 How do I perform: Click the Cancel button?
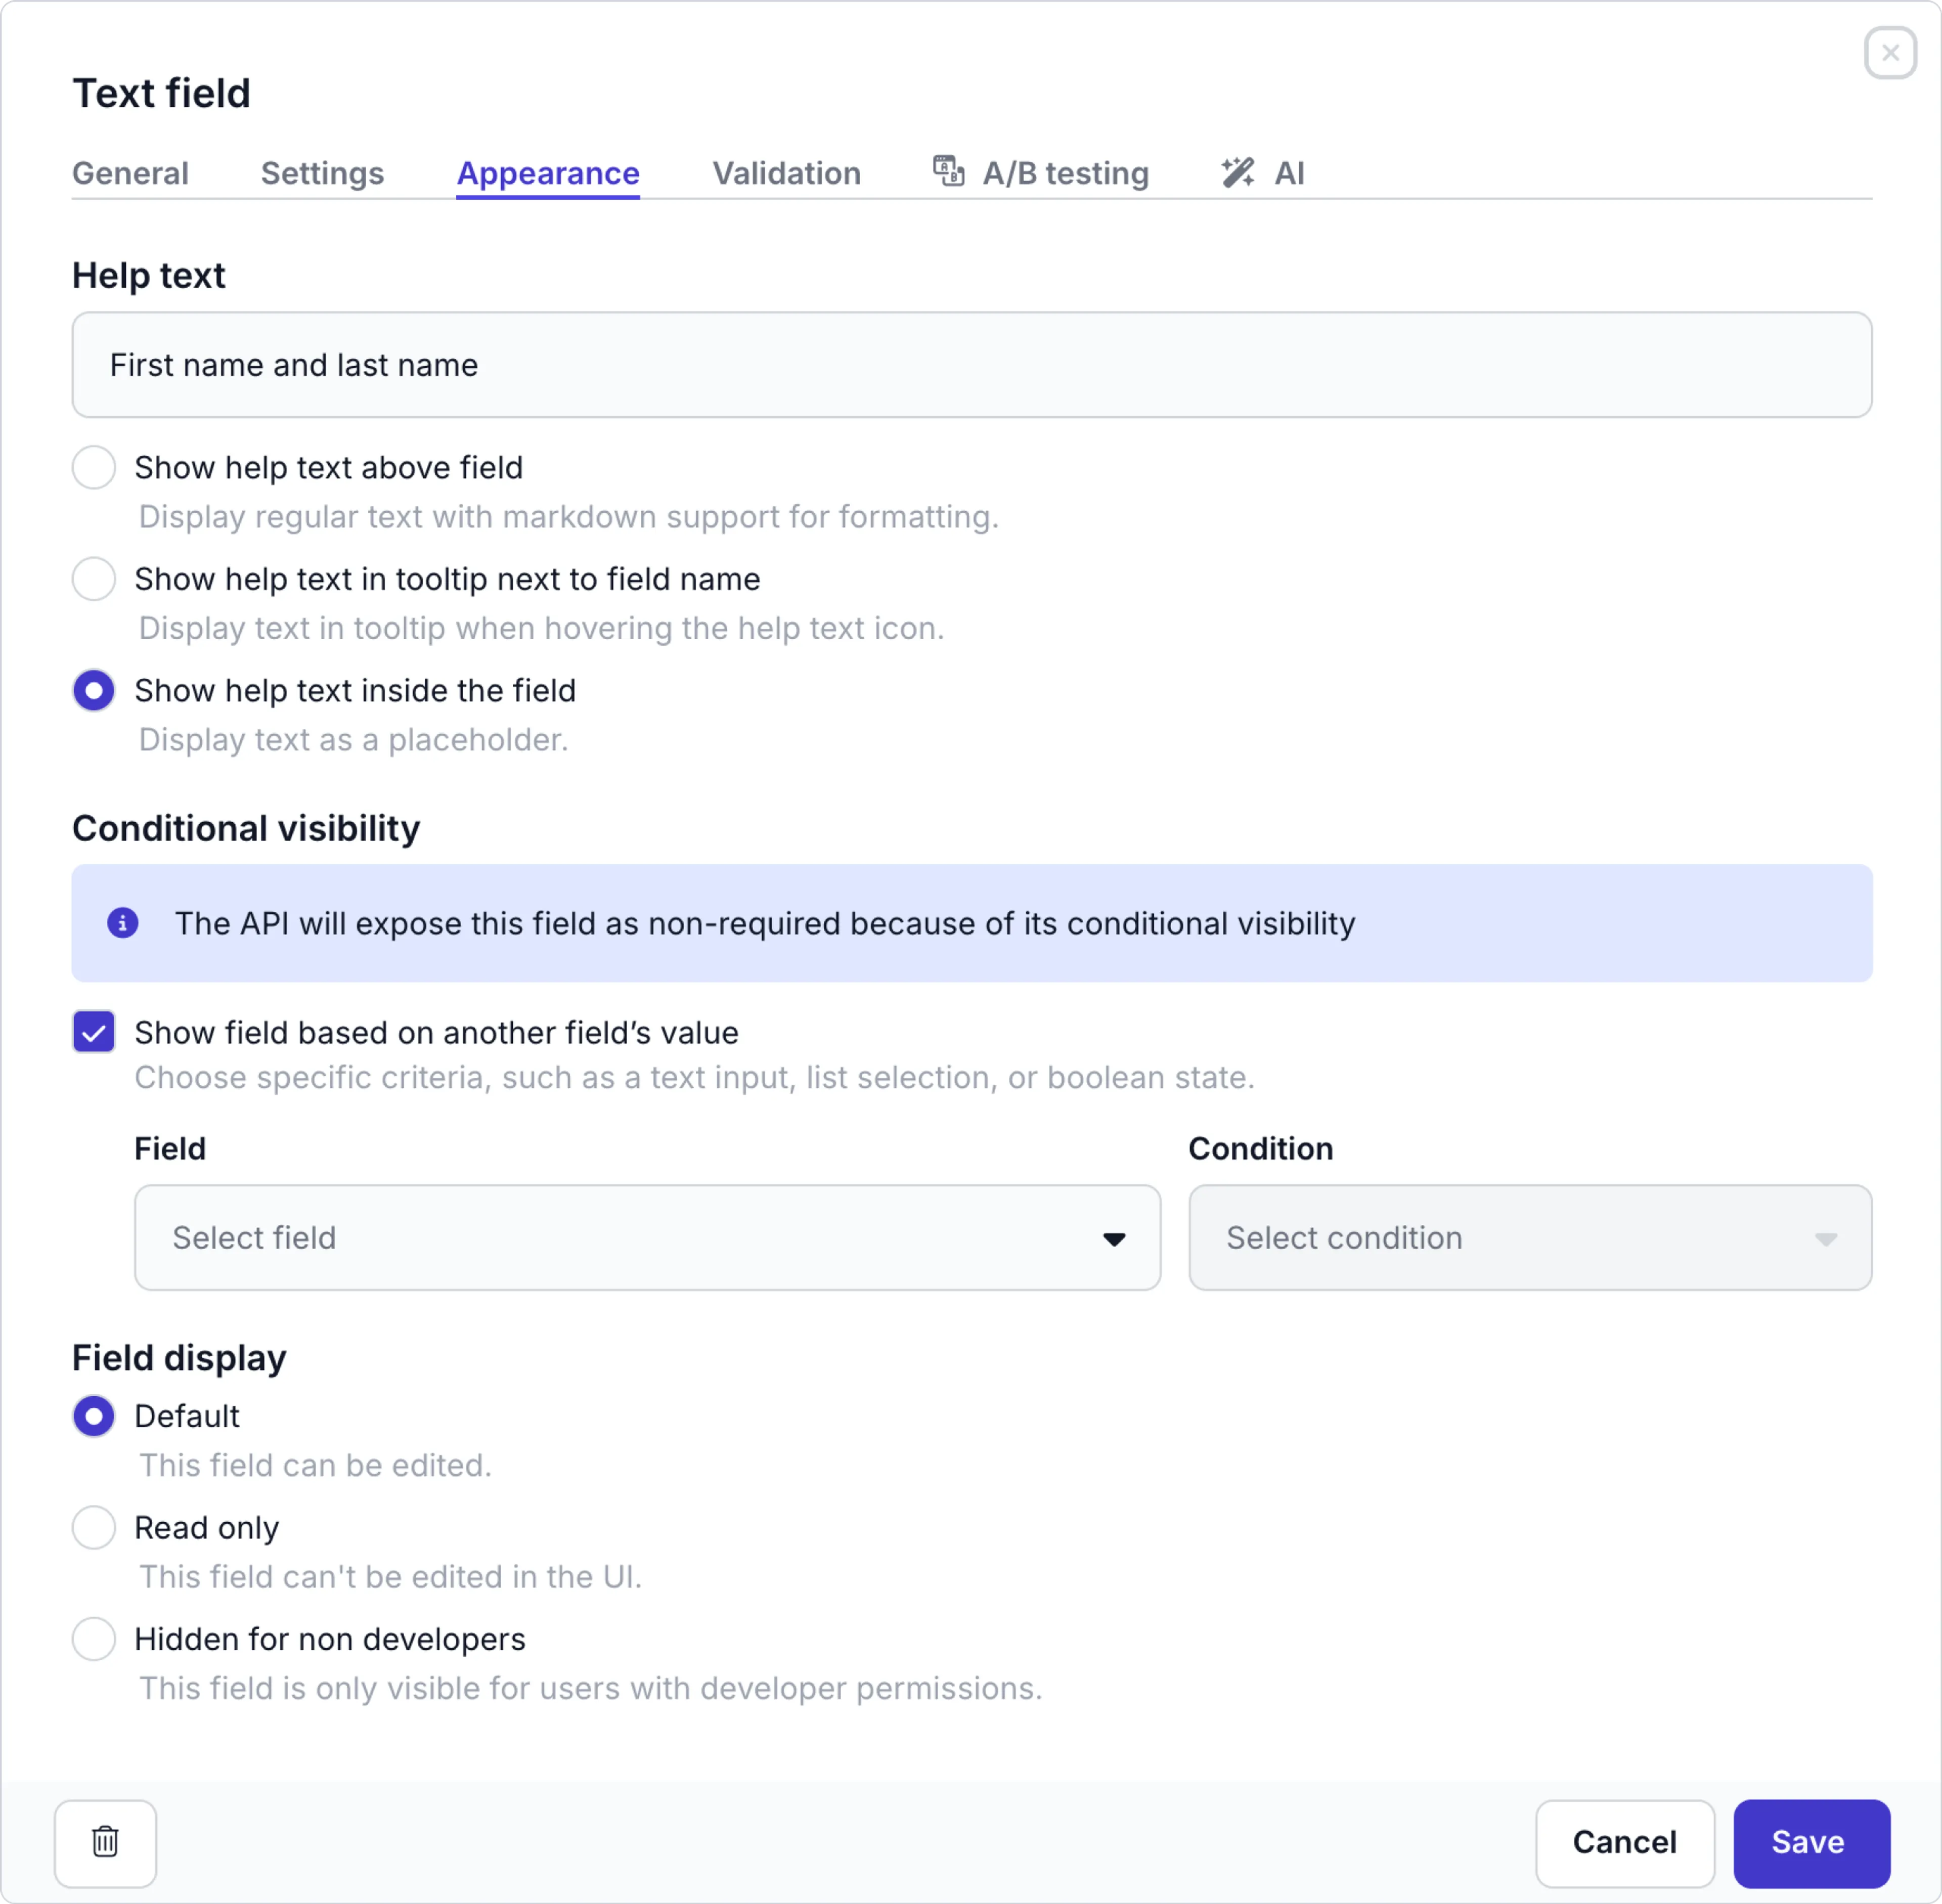tap(1624, 1843)
